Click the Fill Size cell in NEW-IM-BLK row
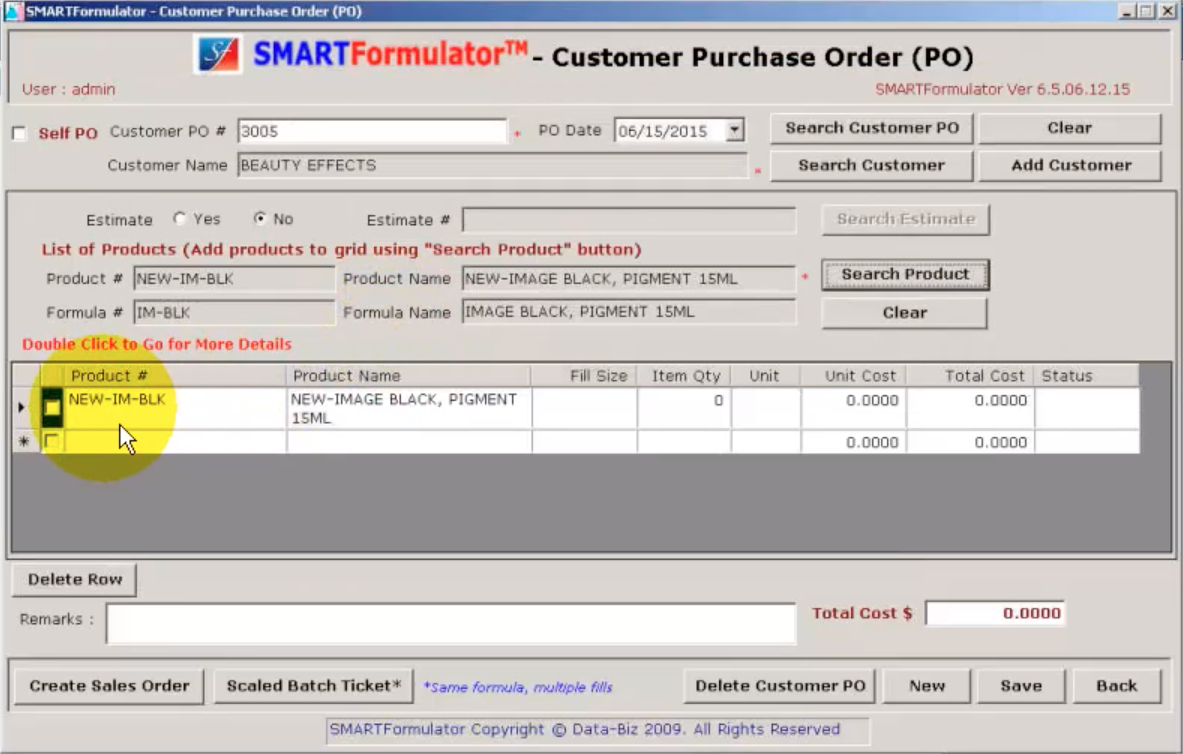This screenshot has height=754, width=1183. tap(585, 408)
